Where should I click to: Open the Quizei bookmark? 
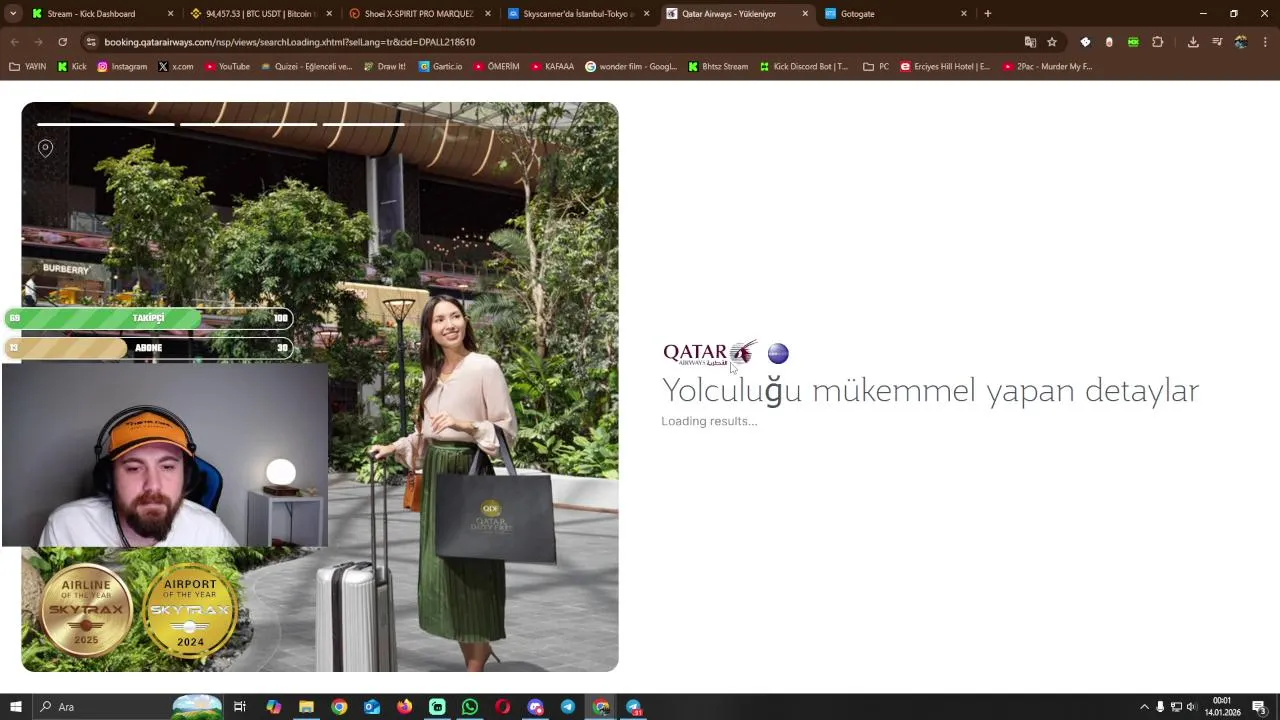[x=306, y=67]
